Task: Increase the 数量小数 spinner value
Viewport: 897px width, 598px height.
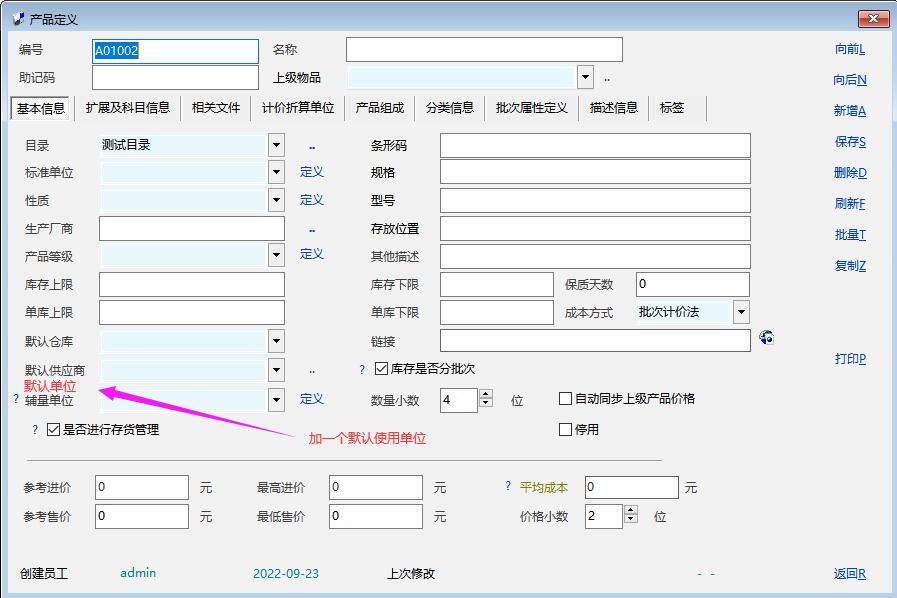Action: [x=486, y=394]
